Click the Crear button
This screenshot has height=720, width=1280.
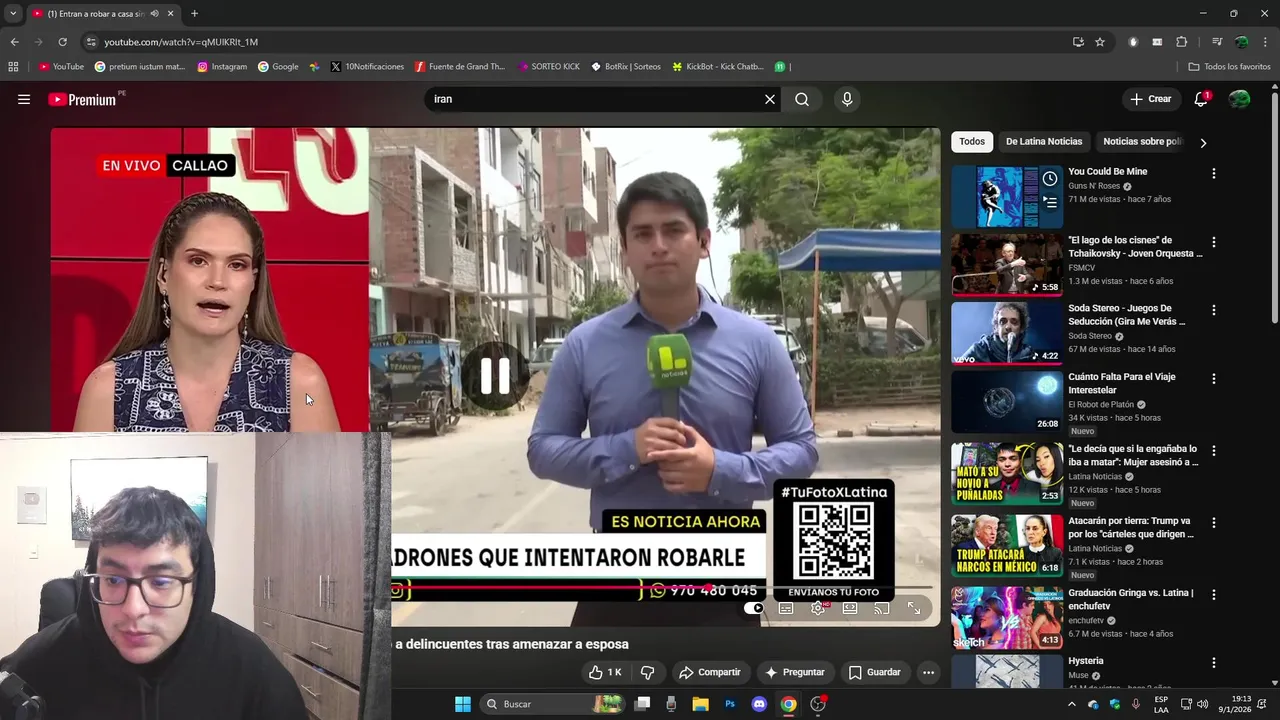pos(1151,99)
